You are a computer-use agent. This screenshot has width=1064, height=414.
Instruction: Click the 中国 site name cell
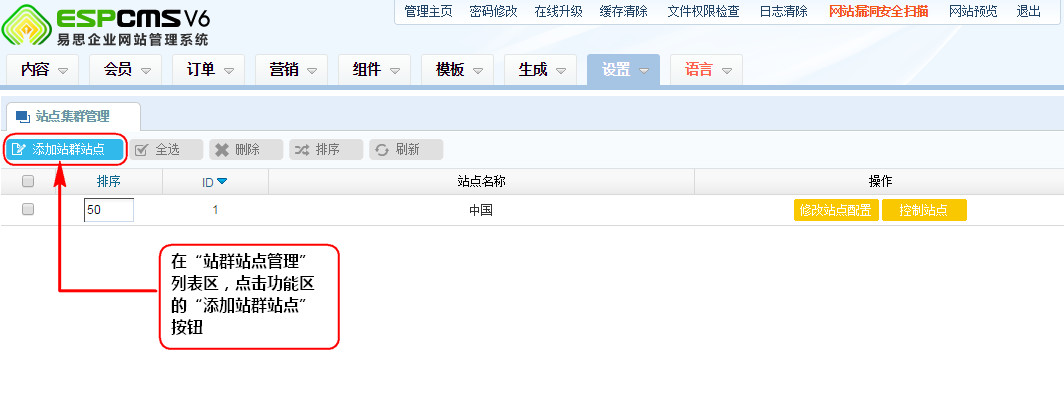pyautogui.click(x=480, y=210)
